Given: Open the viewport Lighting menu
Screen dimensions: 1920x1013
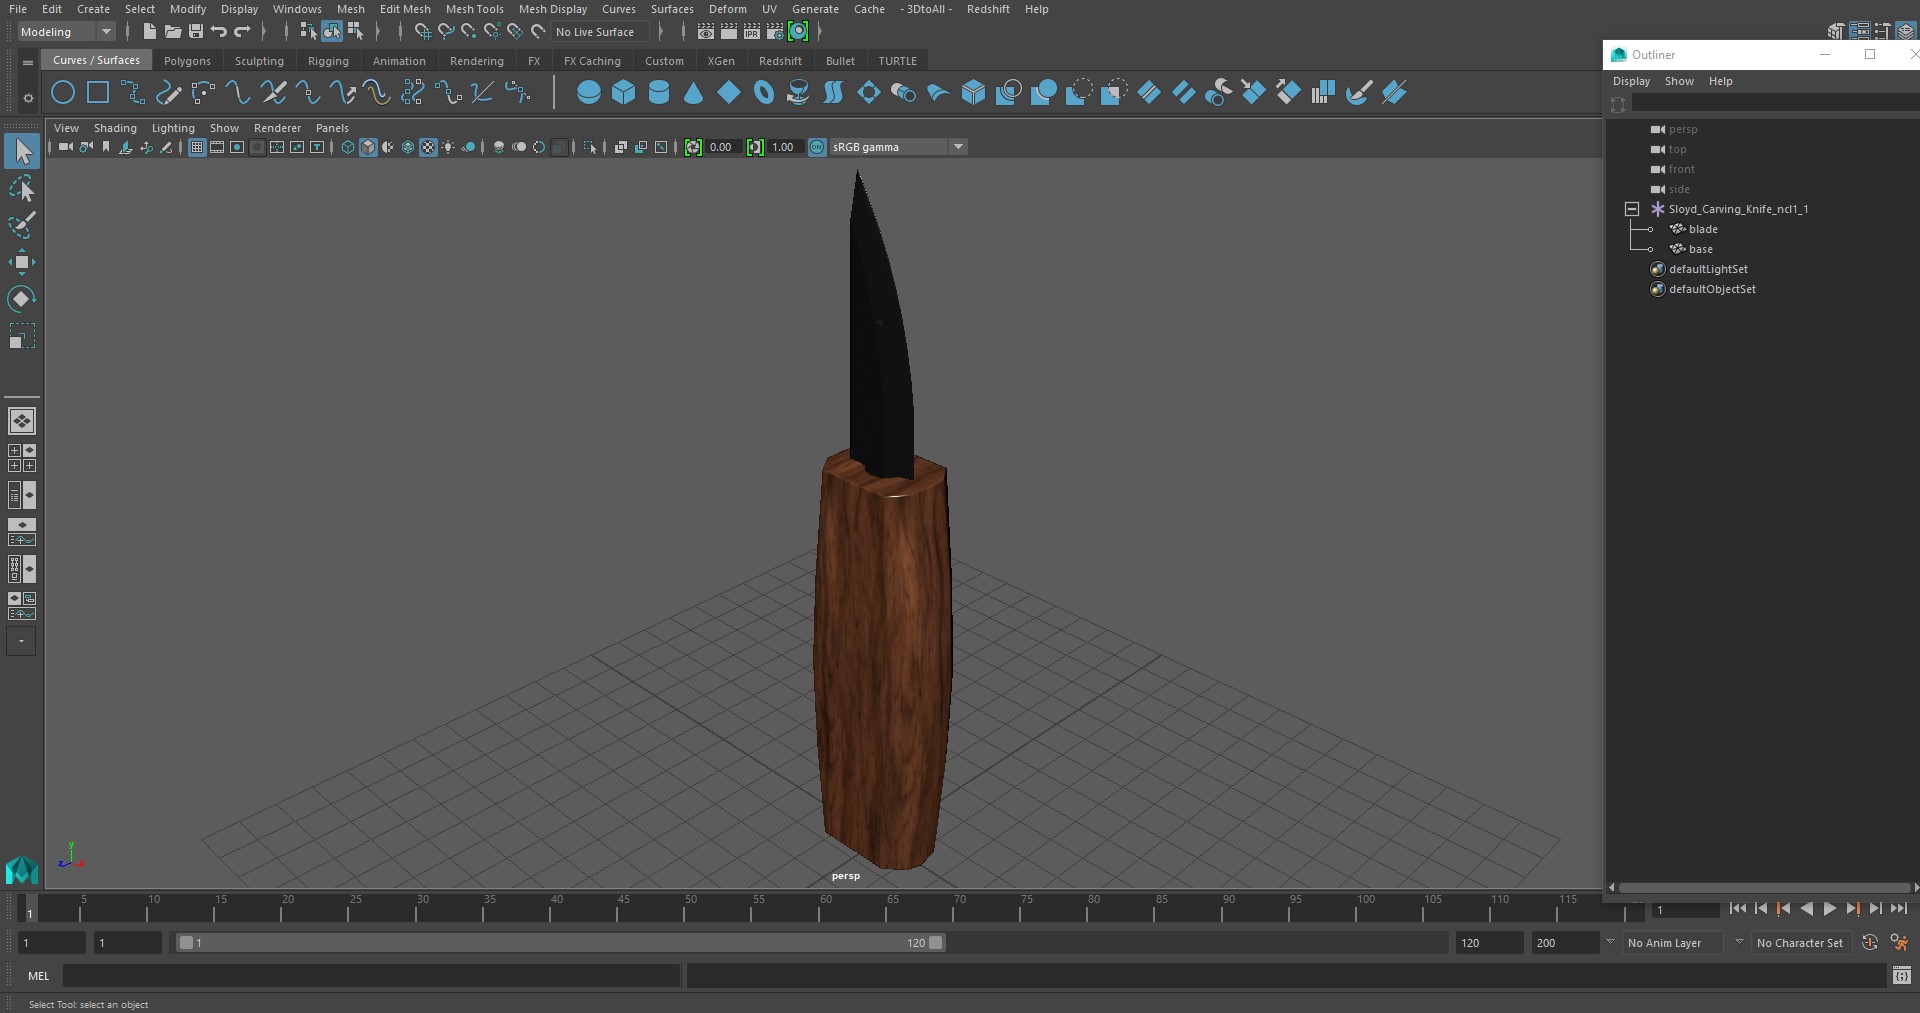Looking at the screenshot, I should point(173,128).
